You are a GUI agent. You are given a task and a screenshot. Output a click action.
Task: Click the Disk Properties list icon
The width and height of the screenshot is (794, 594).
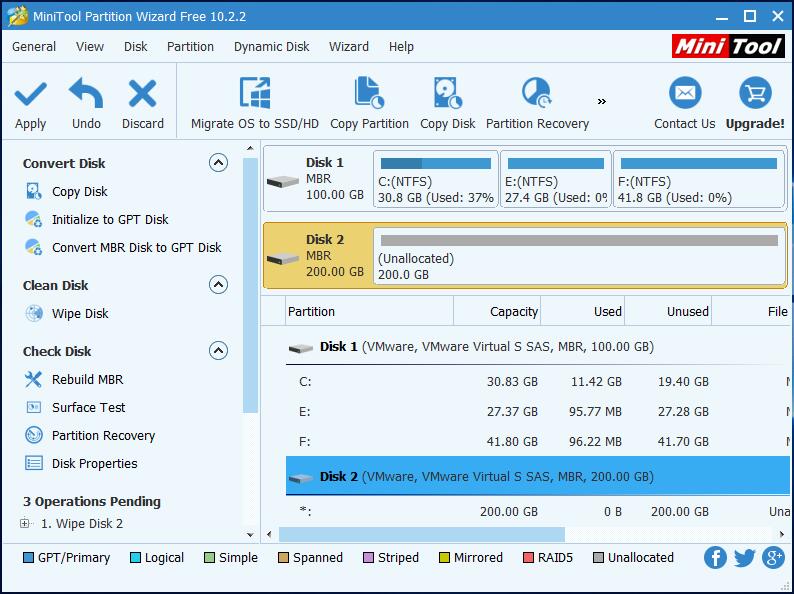click(34, 463)
